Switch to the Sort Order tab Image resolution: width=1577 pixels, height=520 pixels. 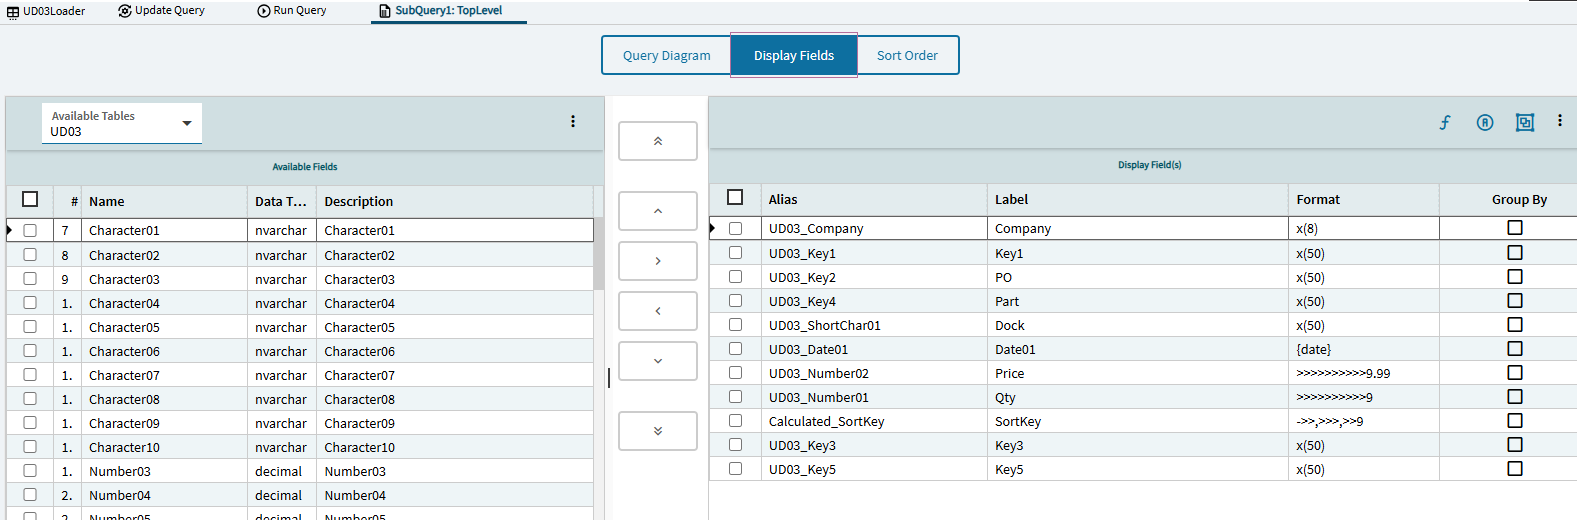(x=907, y=55)
